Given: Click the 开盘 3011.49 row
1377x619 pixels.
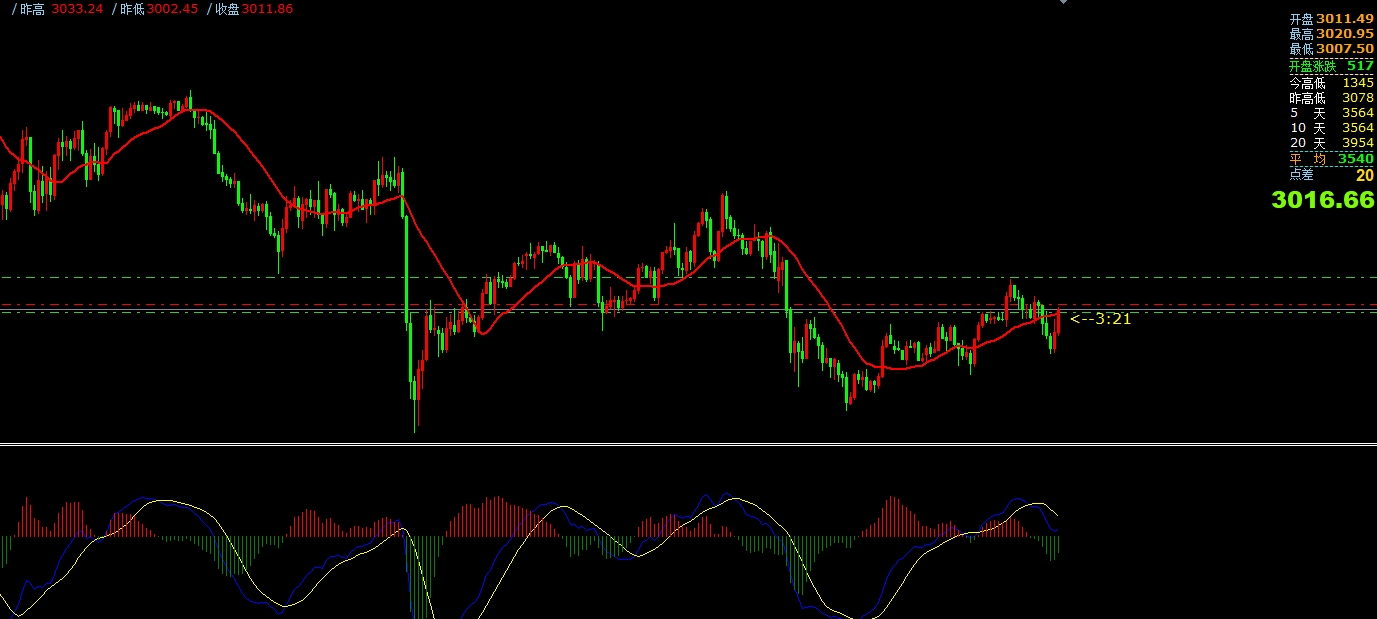Looking at the screenshot, I should pos(1330,19).
